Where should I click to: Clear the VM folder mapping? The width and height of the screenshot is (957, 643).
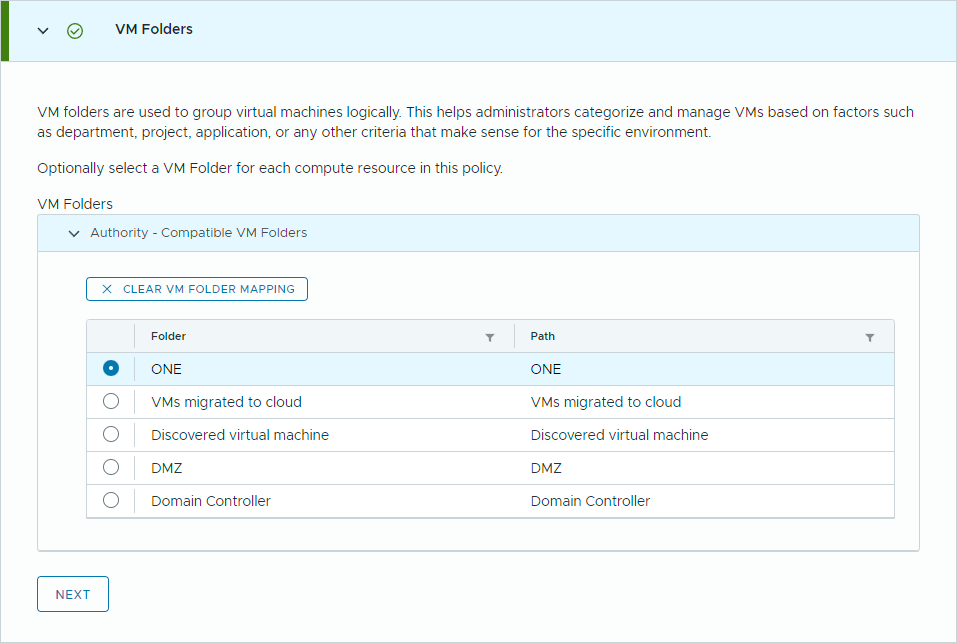click(197, 289)
